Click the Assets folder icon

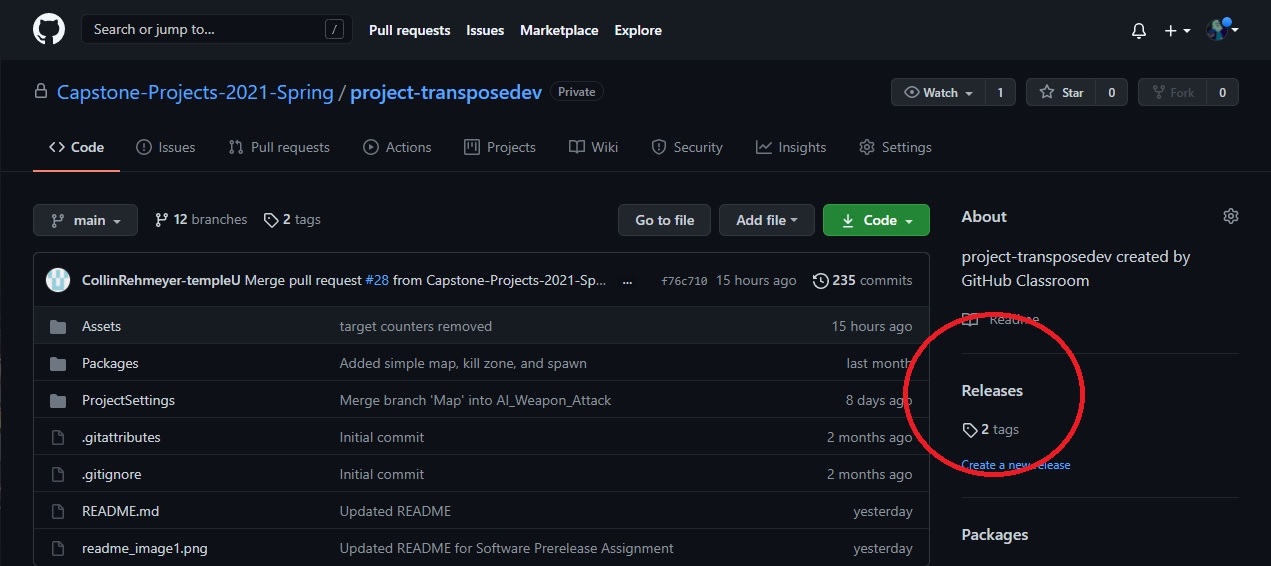[58, 326]
